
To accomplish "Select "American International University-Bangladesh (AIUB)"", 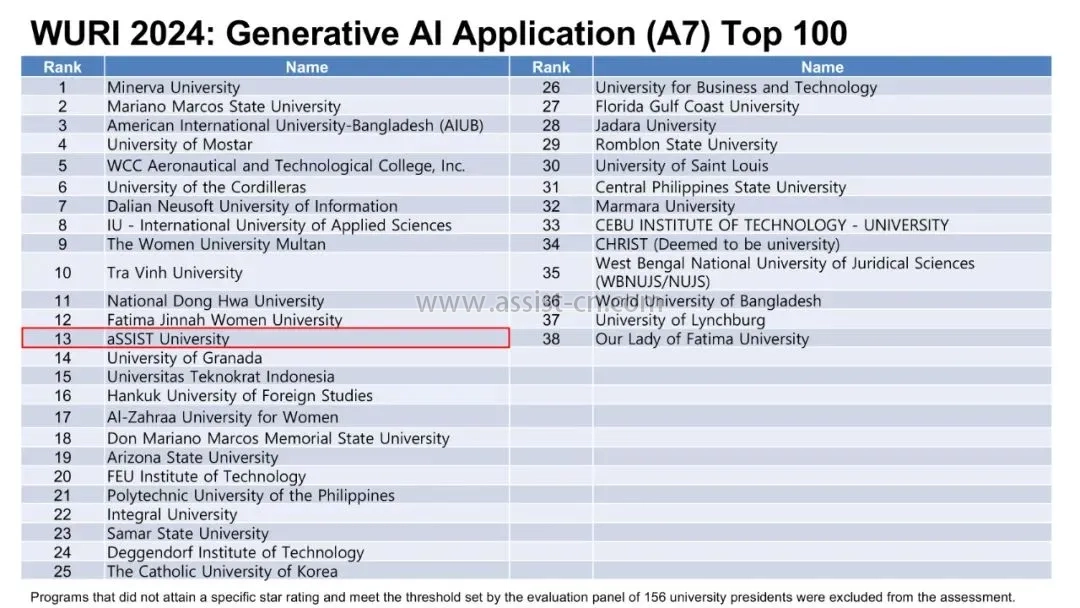I will [x=295, y=125].
